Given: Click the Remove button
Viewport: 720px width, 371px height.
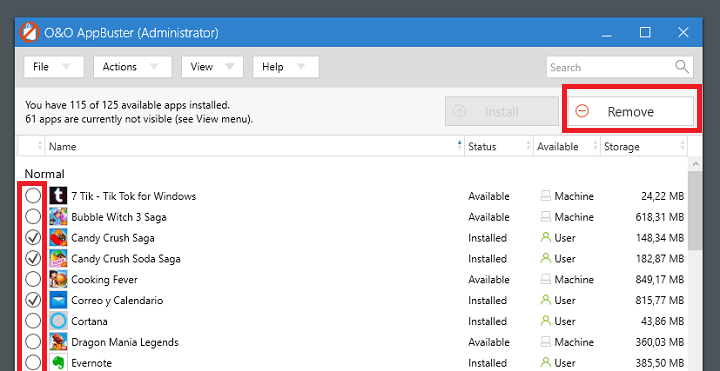Looking at the screenshot, I should pos(630,112).
